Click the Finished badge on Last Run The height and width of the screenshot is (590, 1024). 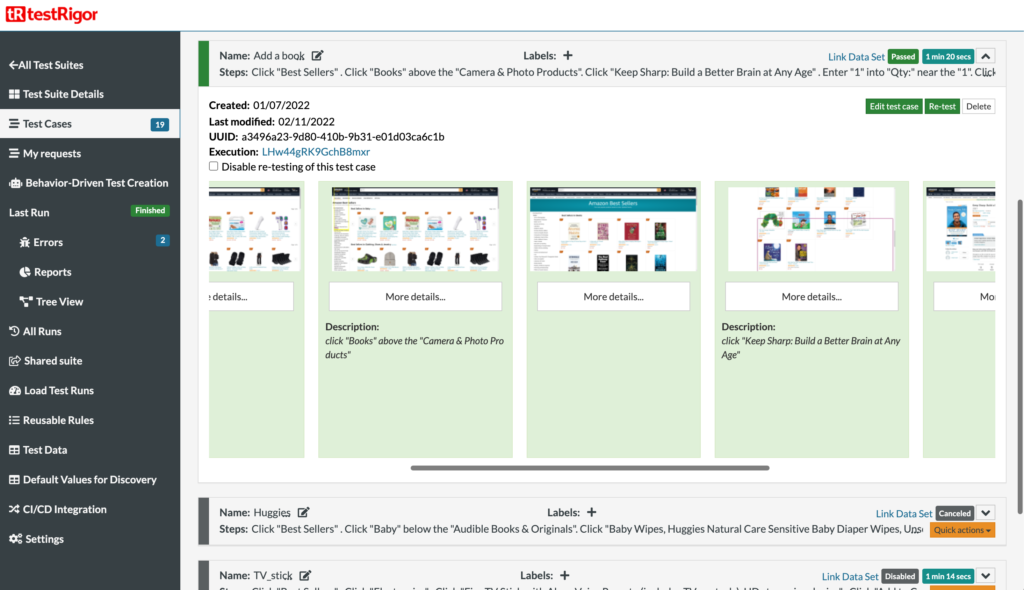pos(150,210)
